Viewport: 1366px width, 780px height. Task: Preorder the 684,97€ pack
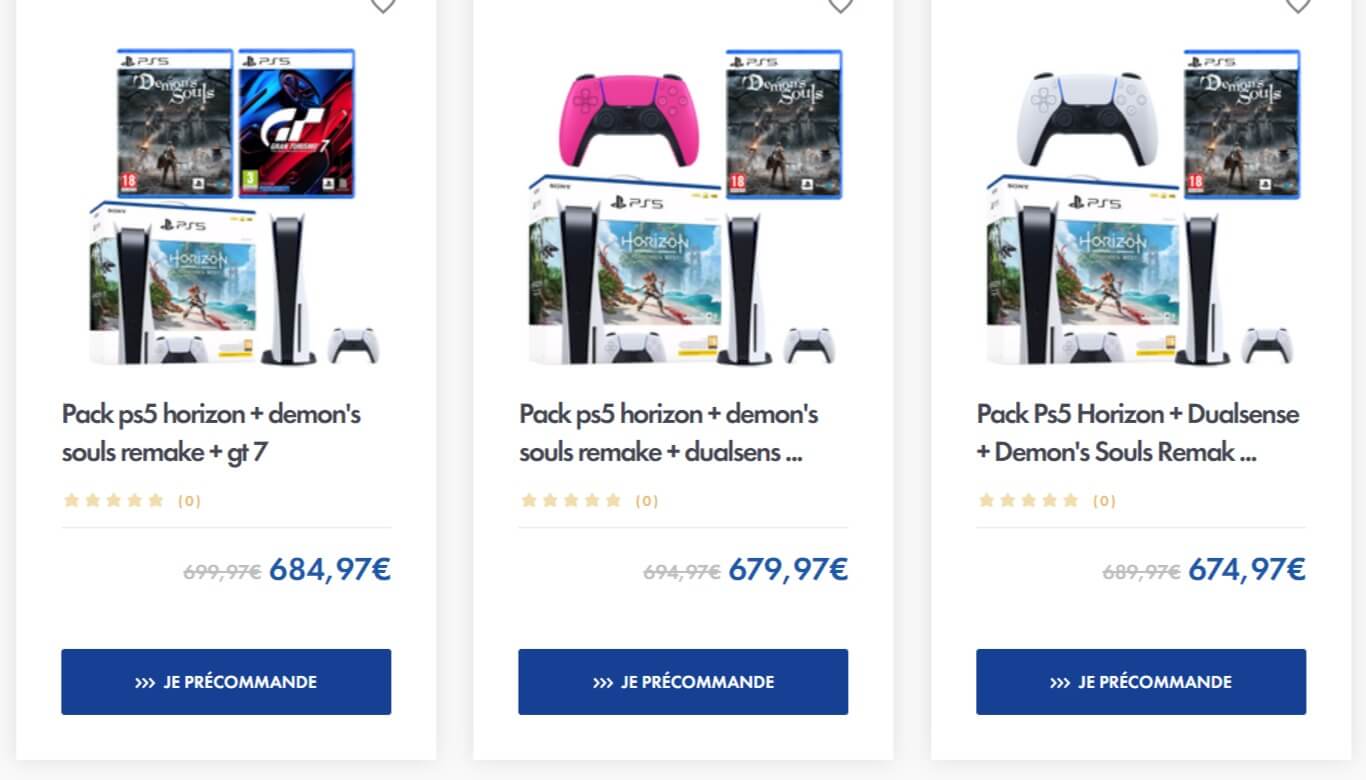[x=226, y=682]
